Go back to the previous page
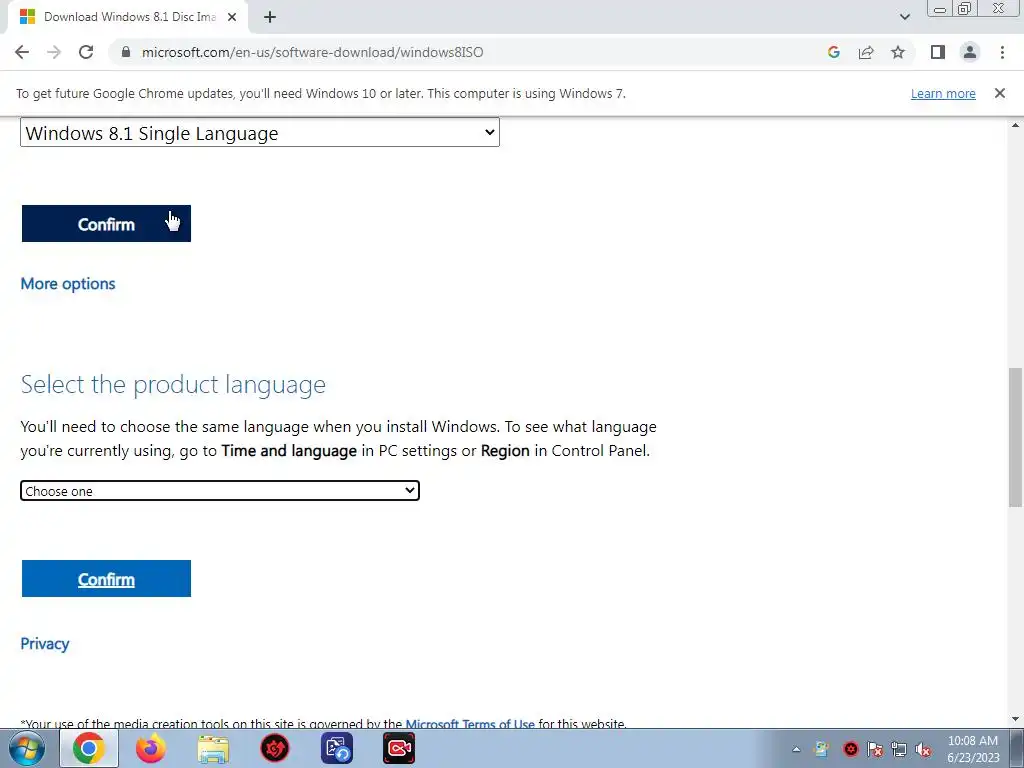The image size is (1024, 768). point(22,52)
